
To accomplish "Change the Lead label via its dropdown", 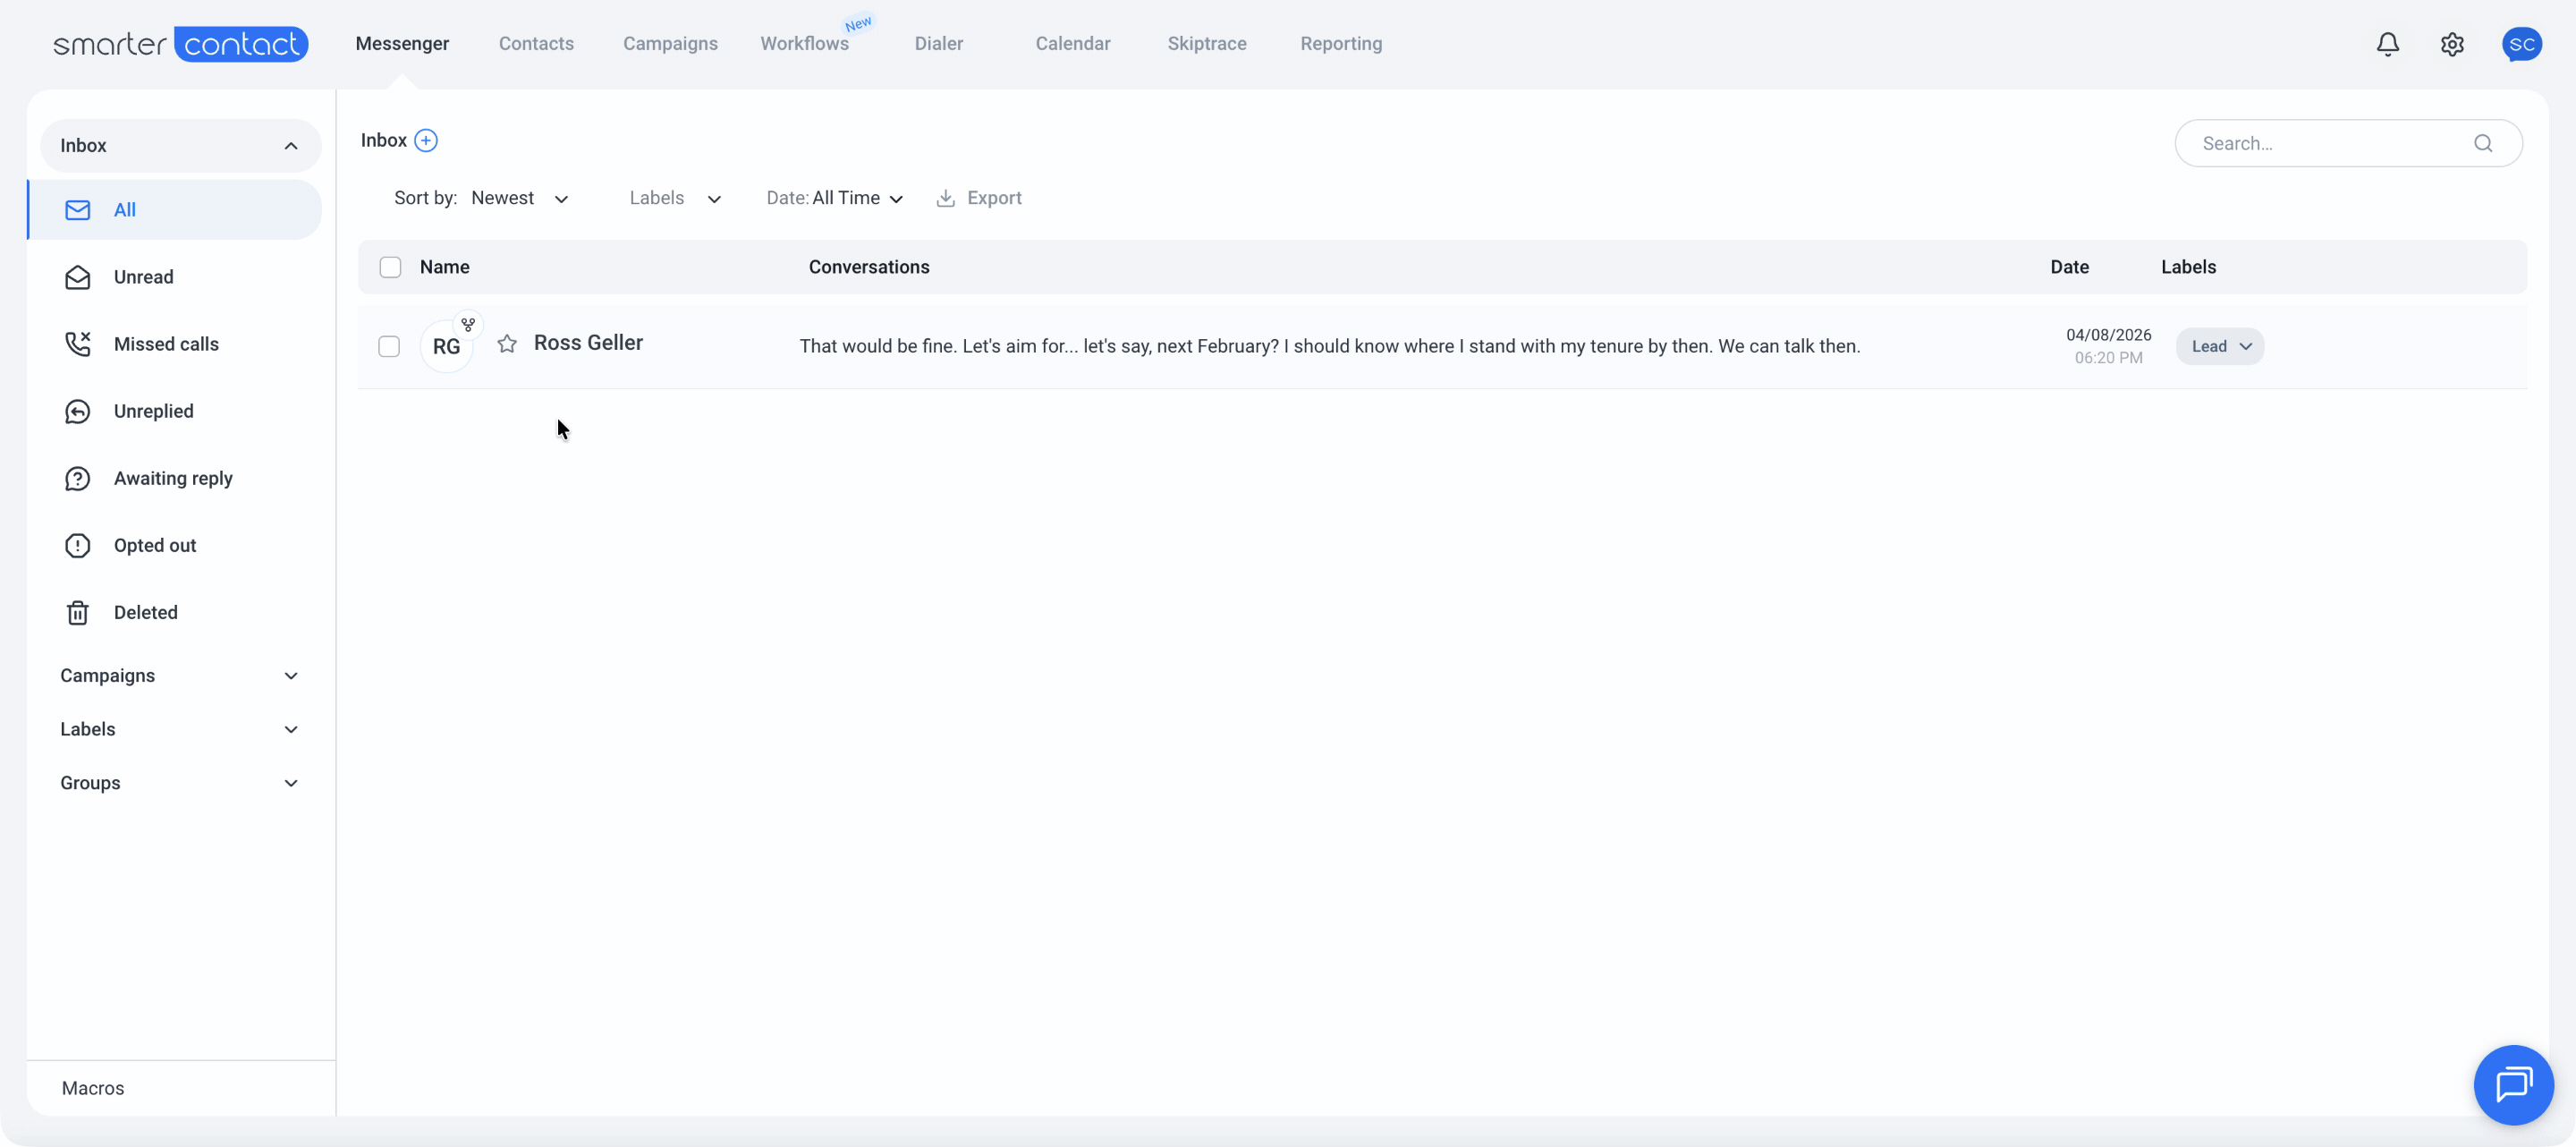I will (x=2245, y=346).
